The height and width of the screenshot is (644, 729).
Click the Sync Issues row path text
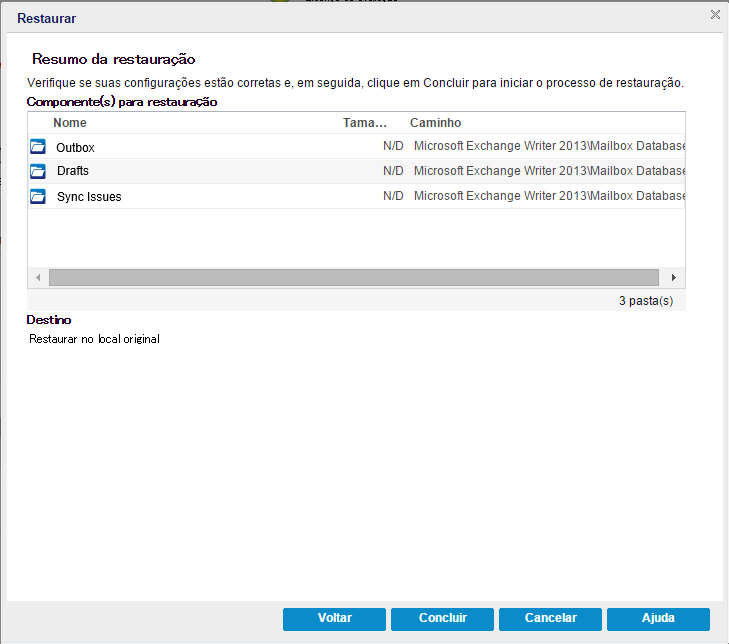[549, 196]
